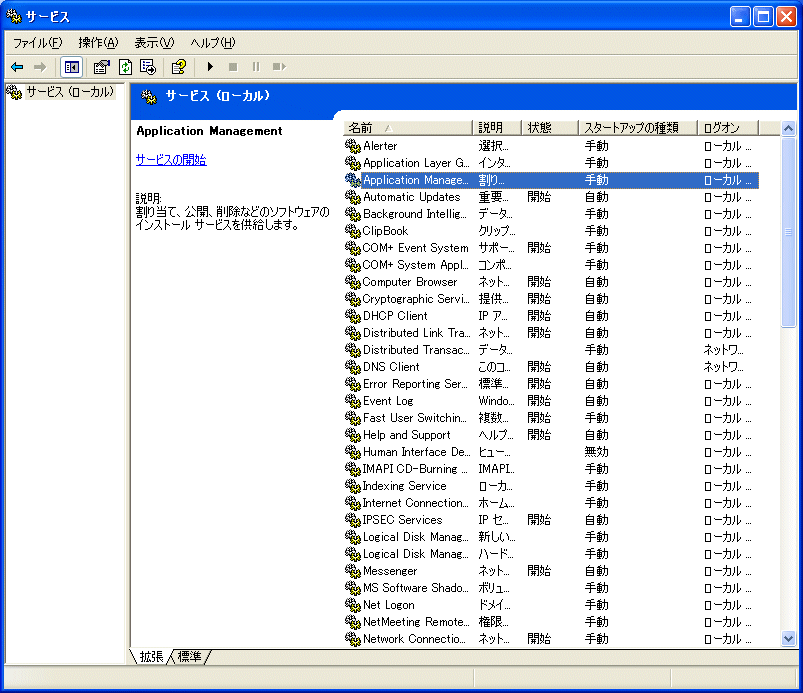Open the 表示(V) menu
803x693 pixels.
154,43
